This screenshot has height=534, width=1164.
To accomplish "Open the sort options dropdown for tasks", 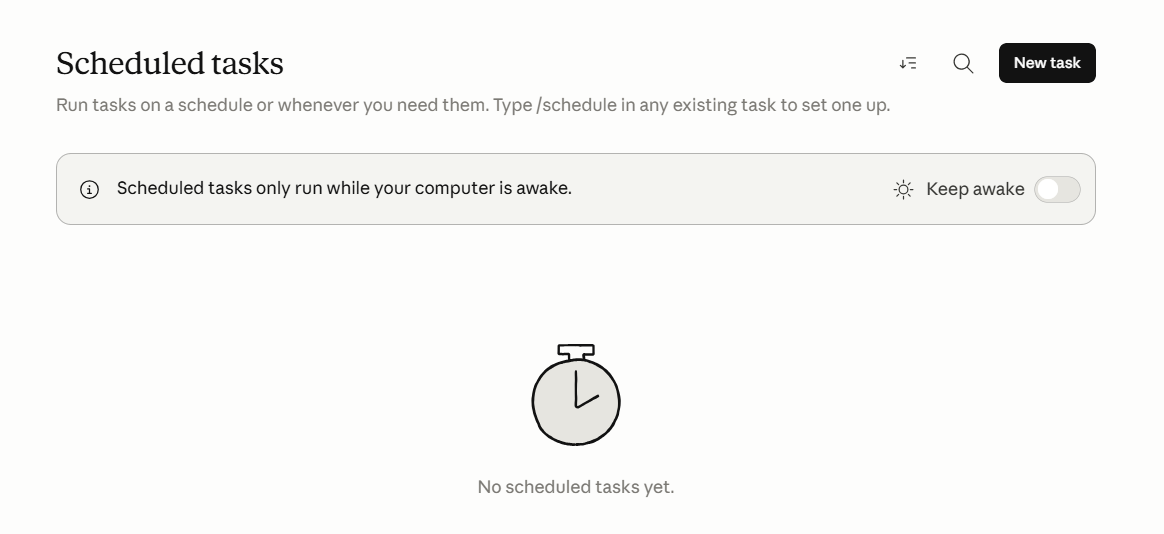I will coord(908,63).
